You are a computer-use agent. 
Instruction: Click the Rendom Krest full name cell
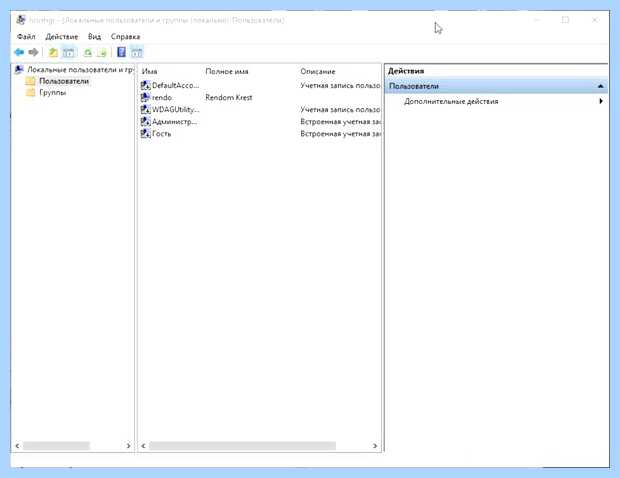click(x=229, y=97)
